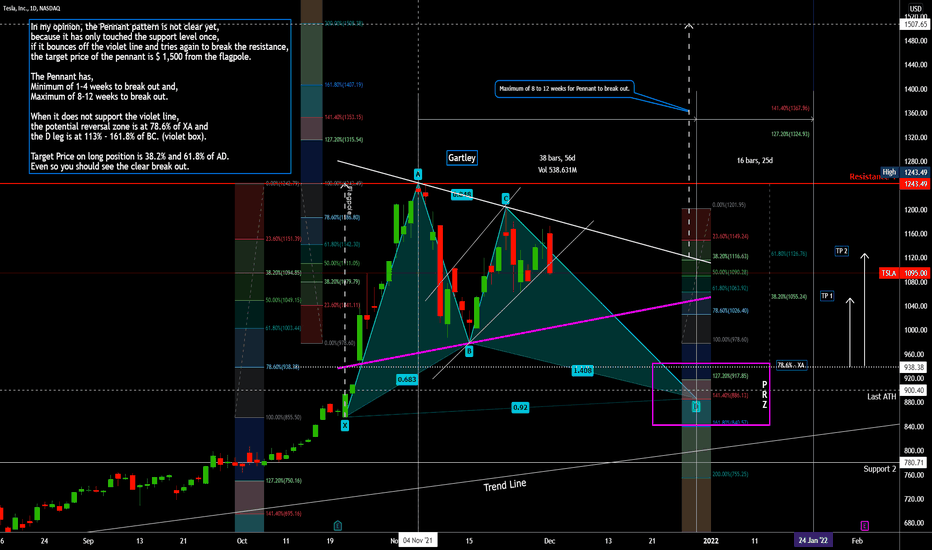Click point D marker in the PRZ box

point(695,407)
